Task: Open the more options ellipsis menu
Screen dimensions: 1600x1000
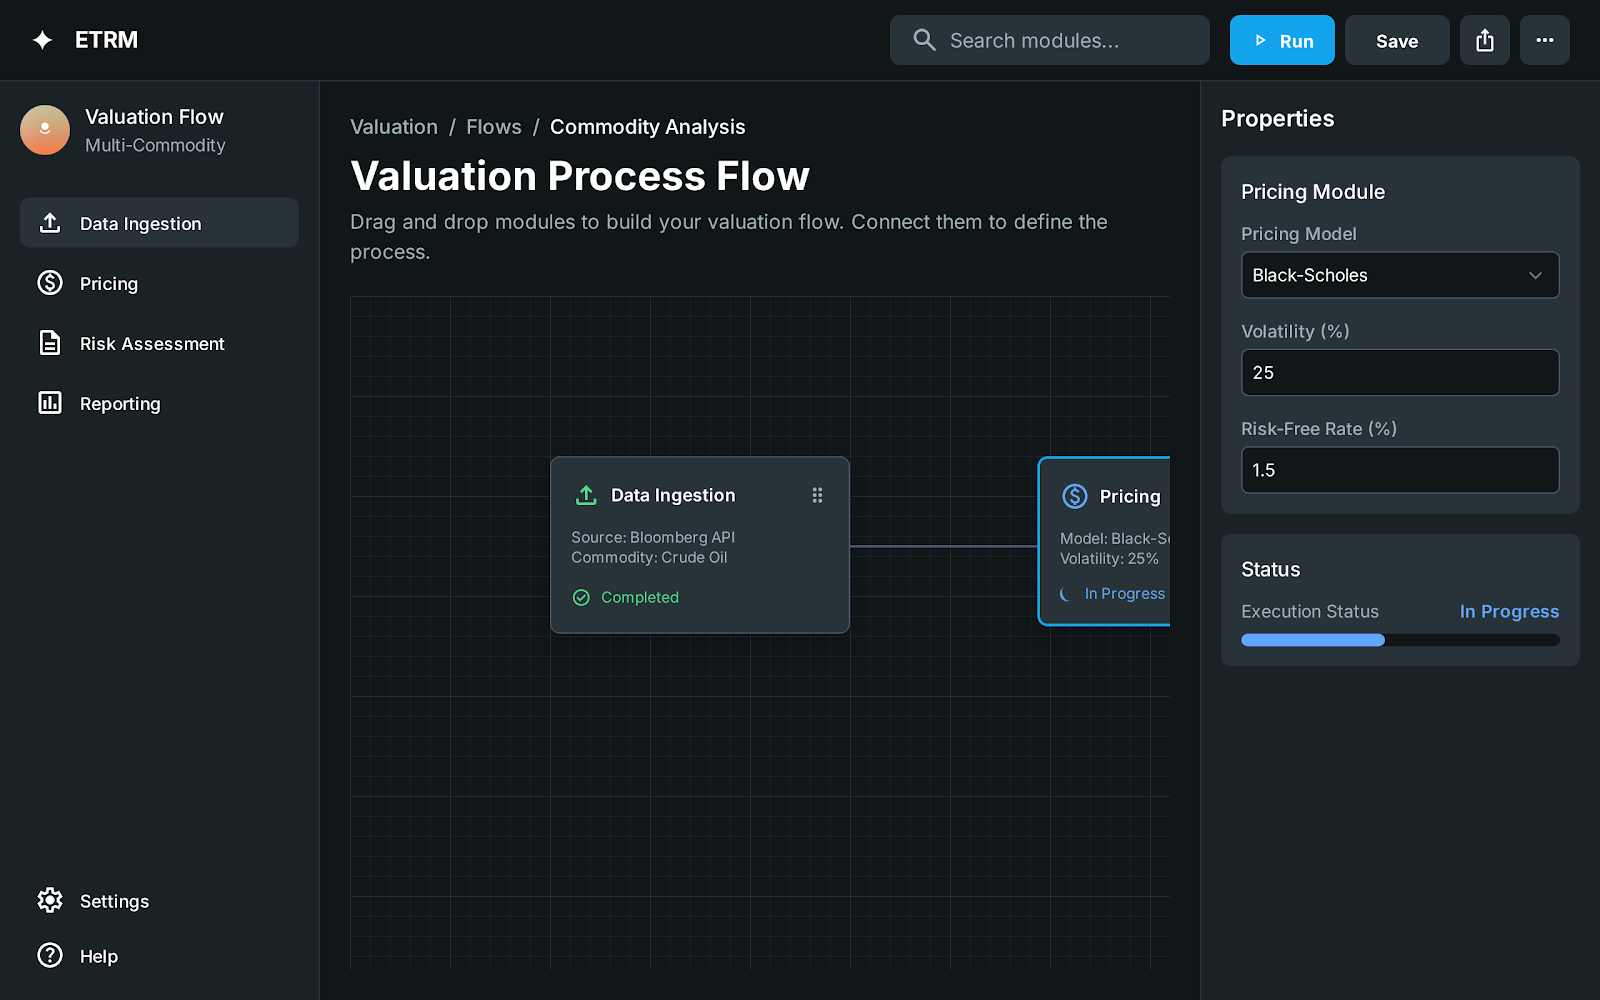Action: point(1544,40)
